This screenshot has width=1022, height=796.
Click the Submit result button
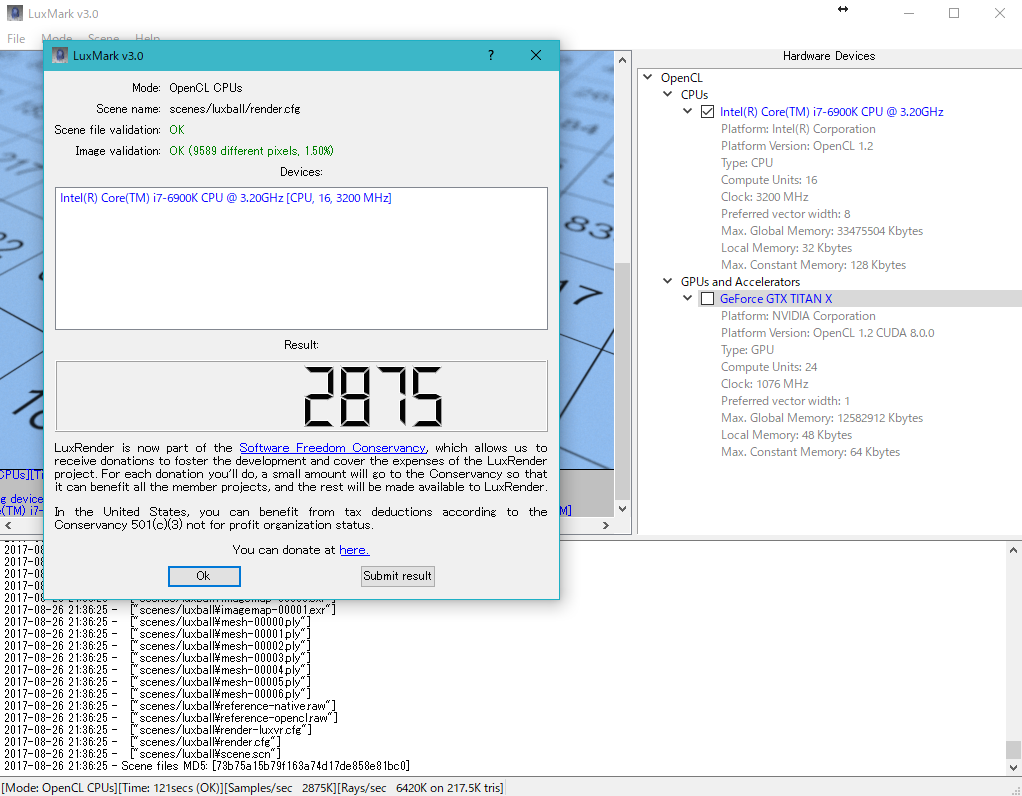[x=397, y=576]
